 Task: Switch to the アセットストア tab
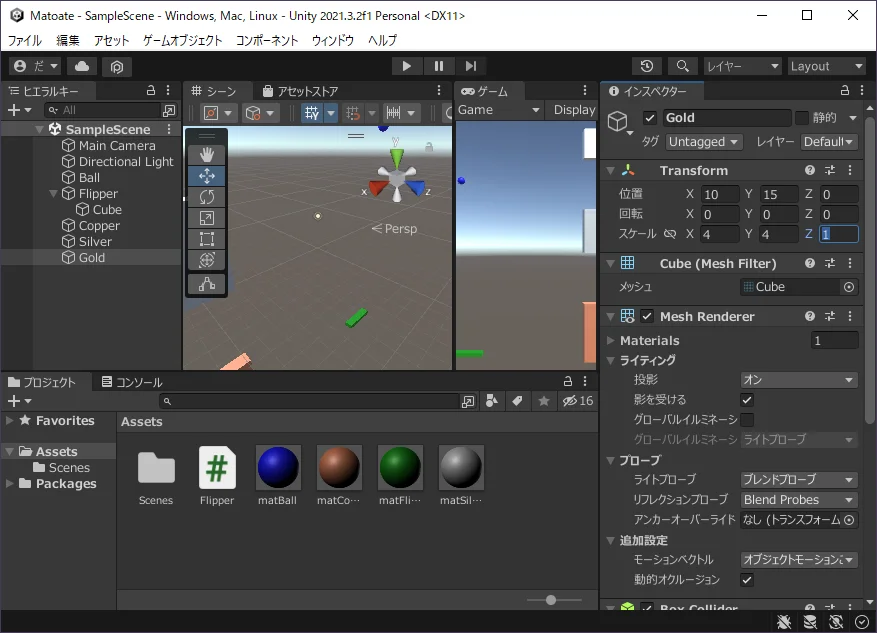click(x=301, y=91)
